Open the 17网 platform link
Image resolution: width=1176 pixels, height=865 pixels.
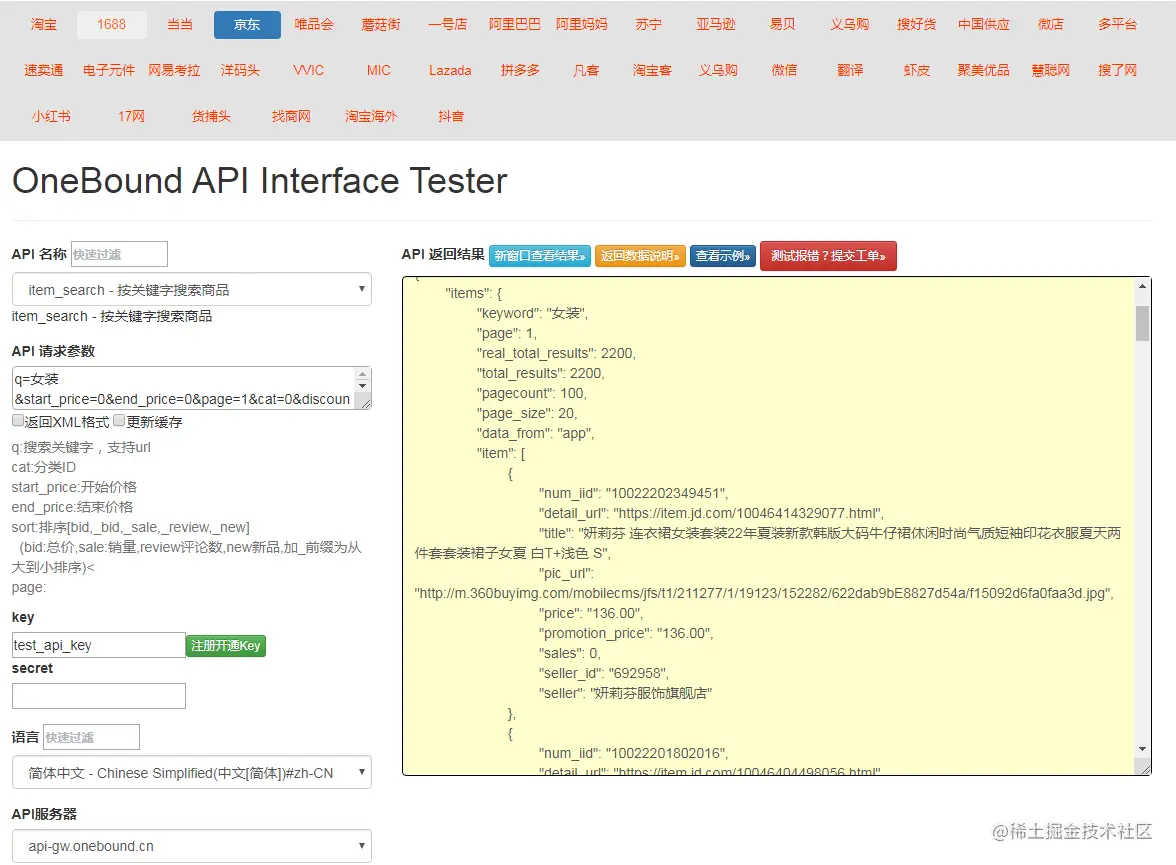point(131,116)
